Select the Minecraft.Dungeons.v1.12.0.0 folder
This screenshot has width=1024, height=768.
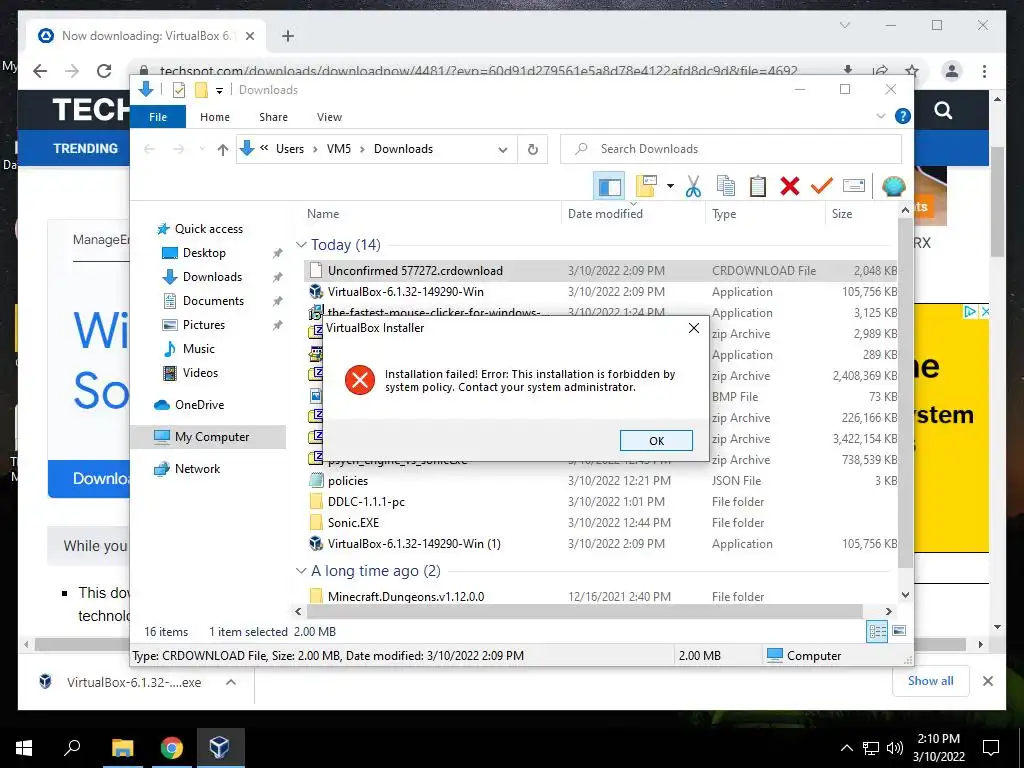601,596
